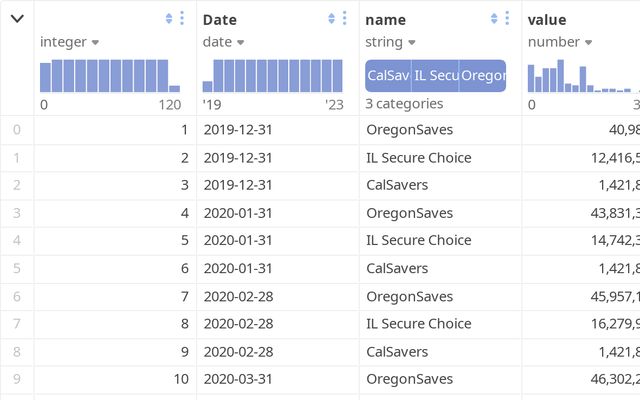Open the integer column options menu

pyautogui.click(x=181, y=19)
